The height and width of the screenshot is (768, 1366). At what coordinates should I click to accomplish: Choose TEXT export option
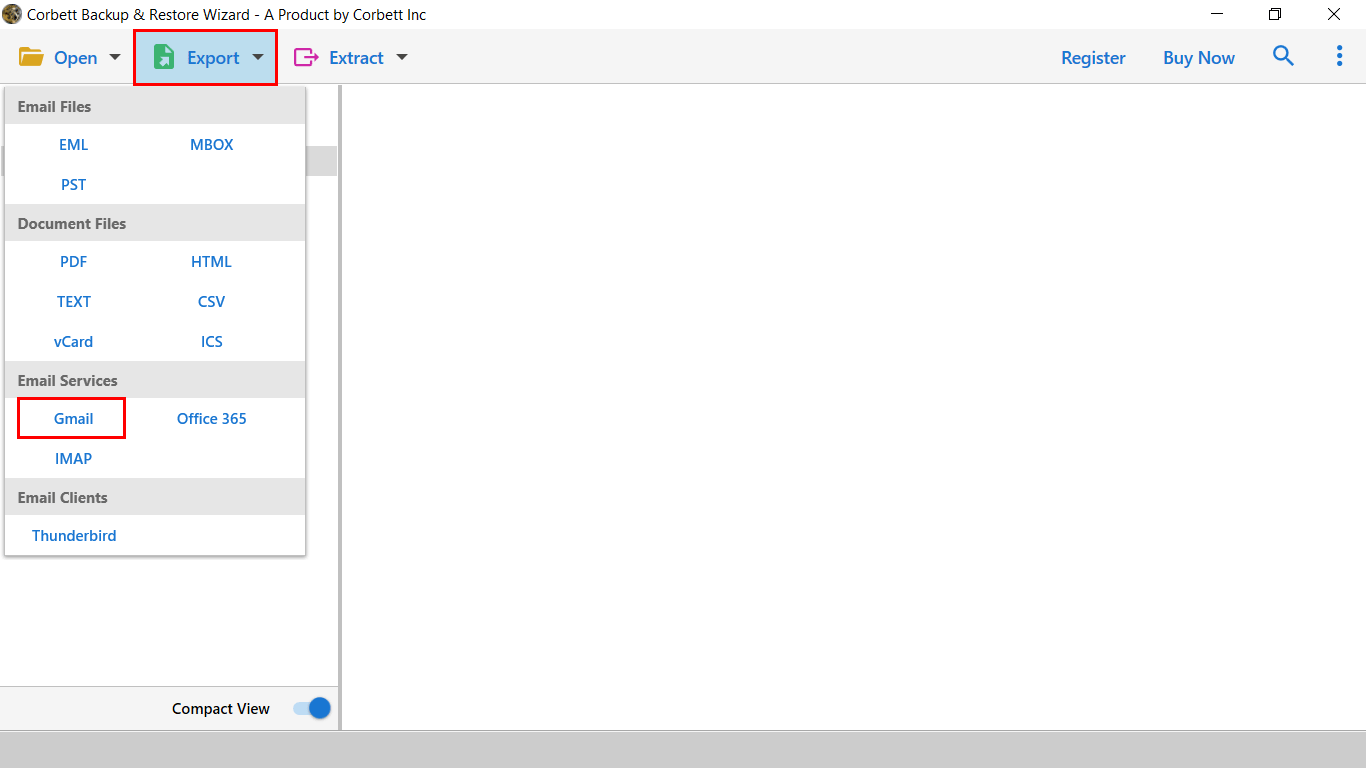click(x=73, y=301)
